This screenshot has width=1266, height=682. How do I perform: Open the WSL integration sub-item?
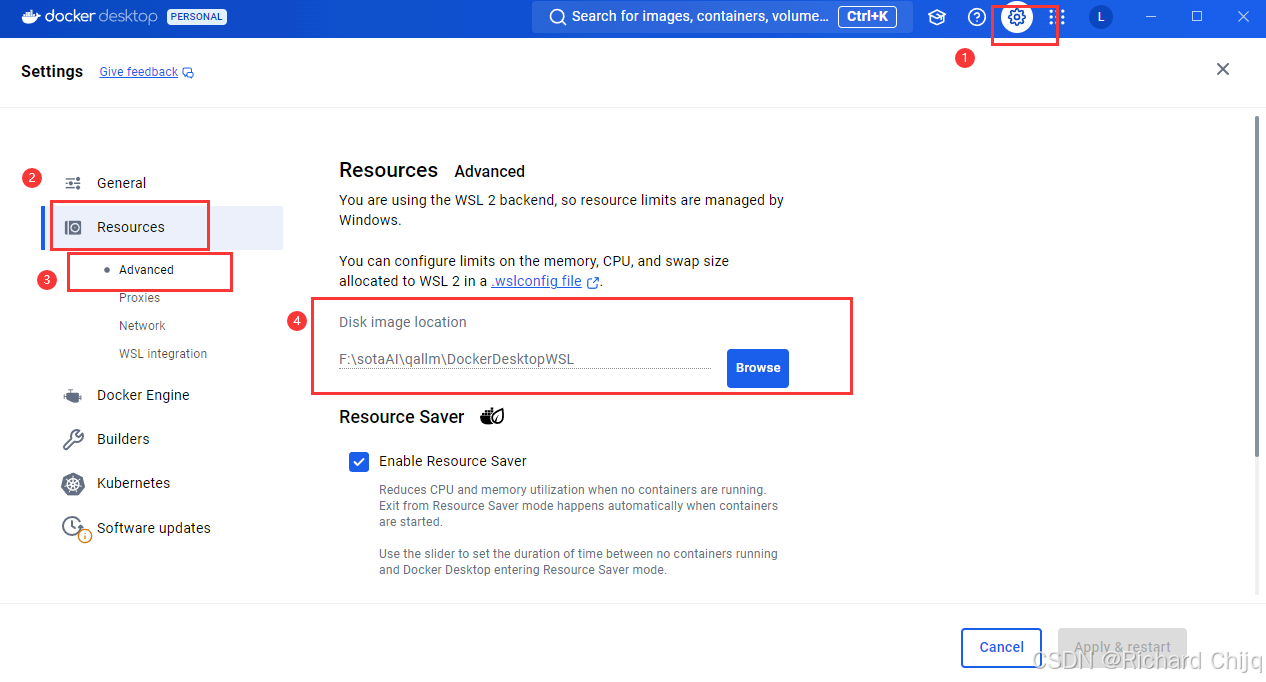tap(163, 354)
